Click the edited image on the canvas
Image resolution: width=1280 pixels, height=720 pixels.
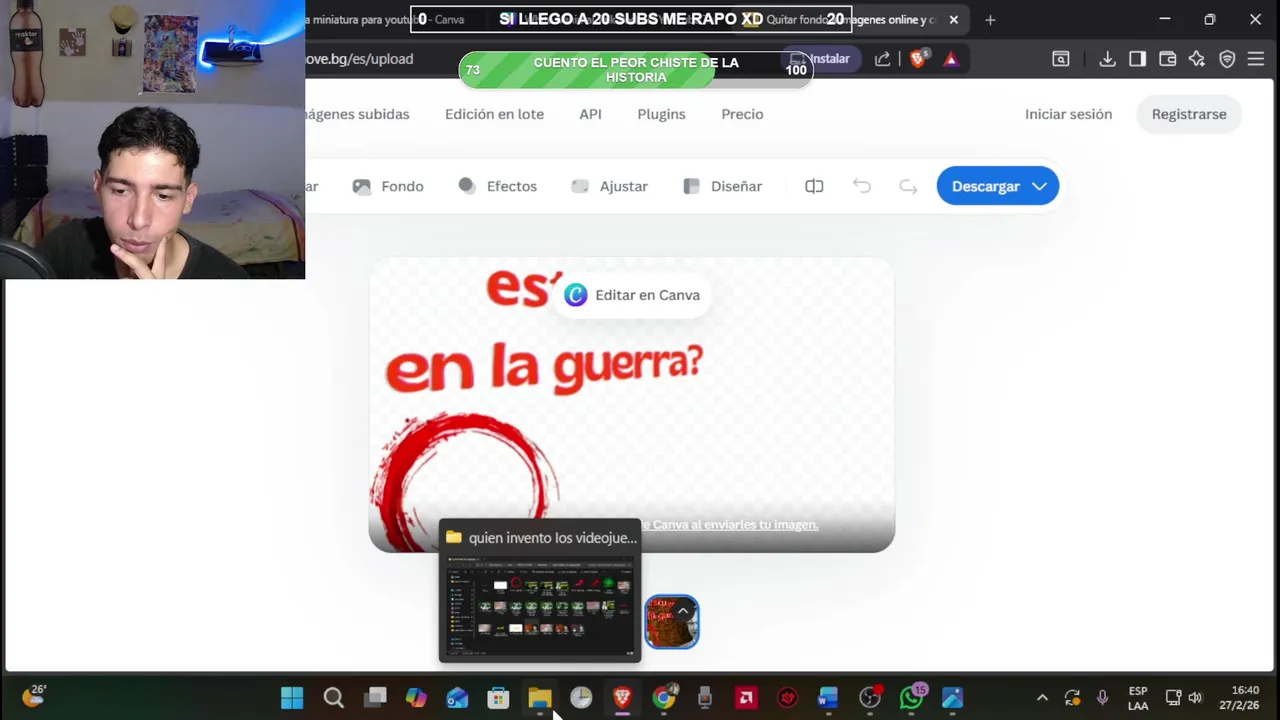tap(632, 404)
